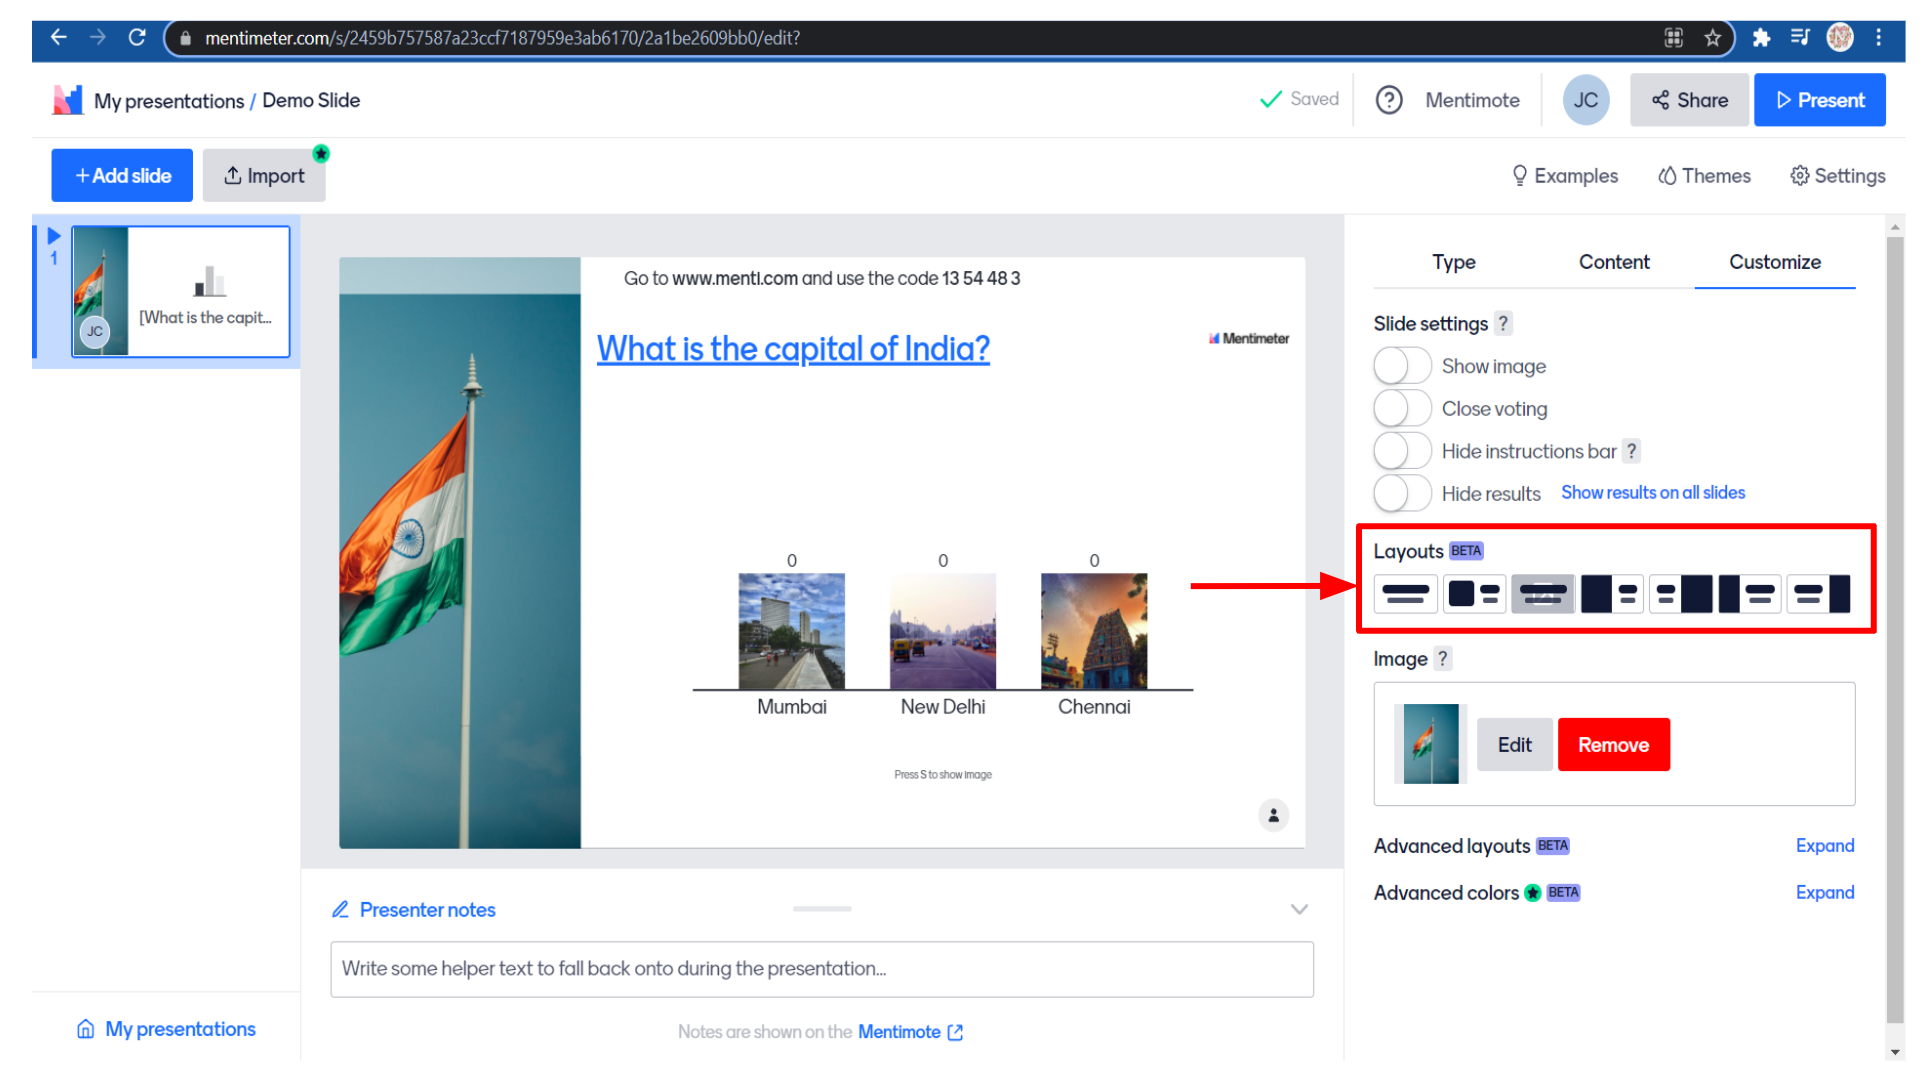Click Show results on all slides link
1920x1080 pixels.
[x=1652, y=493]
